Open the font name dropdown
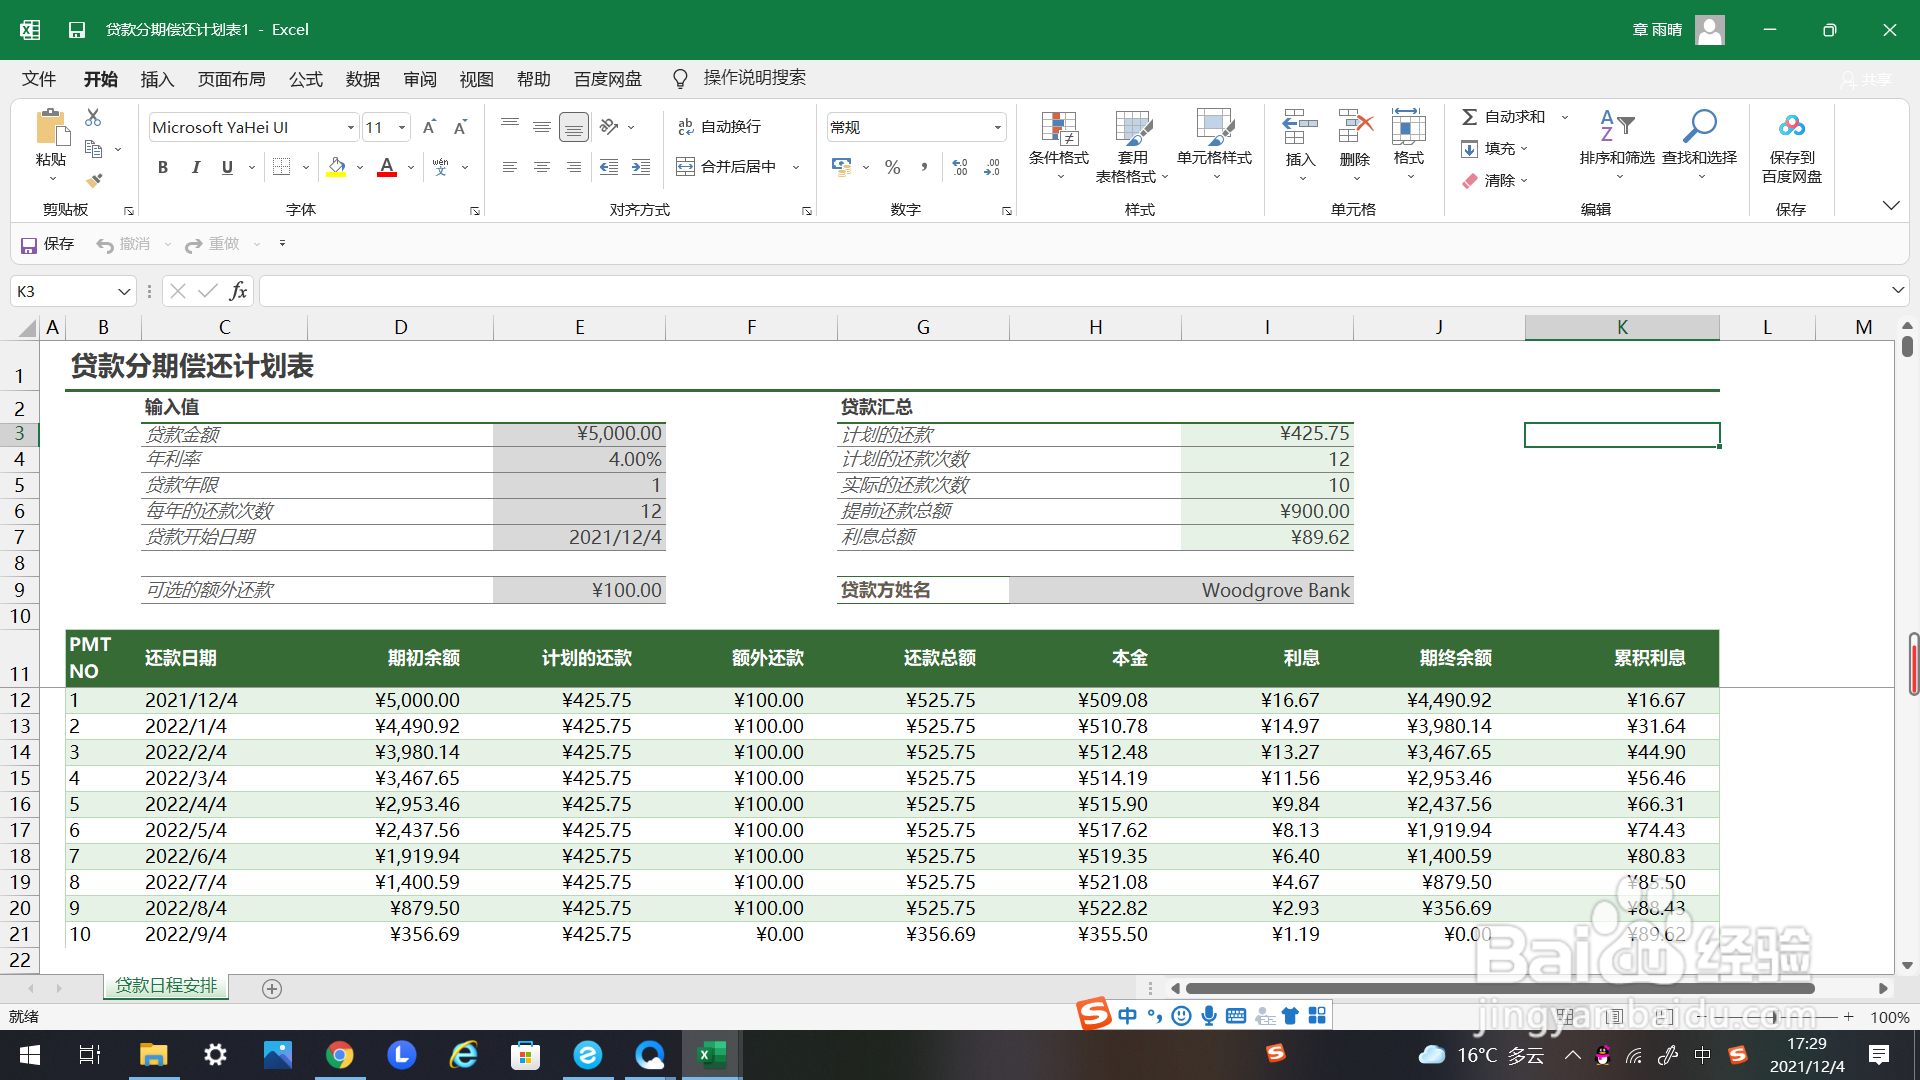This screenshot has height=1080, width=1920. [351, 127]
